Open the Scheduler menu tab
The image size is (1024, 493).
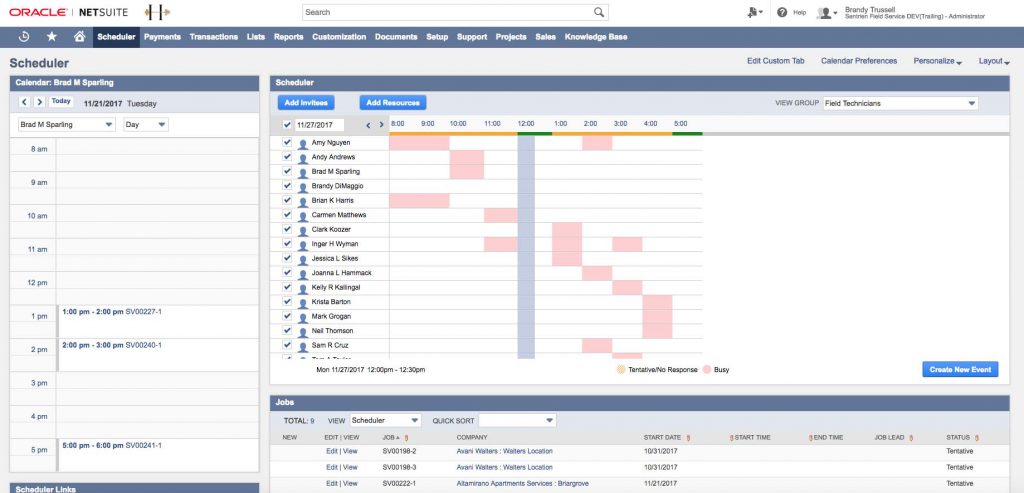click(x=116, y=37)
